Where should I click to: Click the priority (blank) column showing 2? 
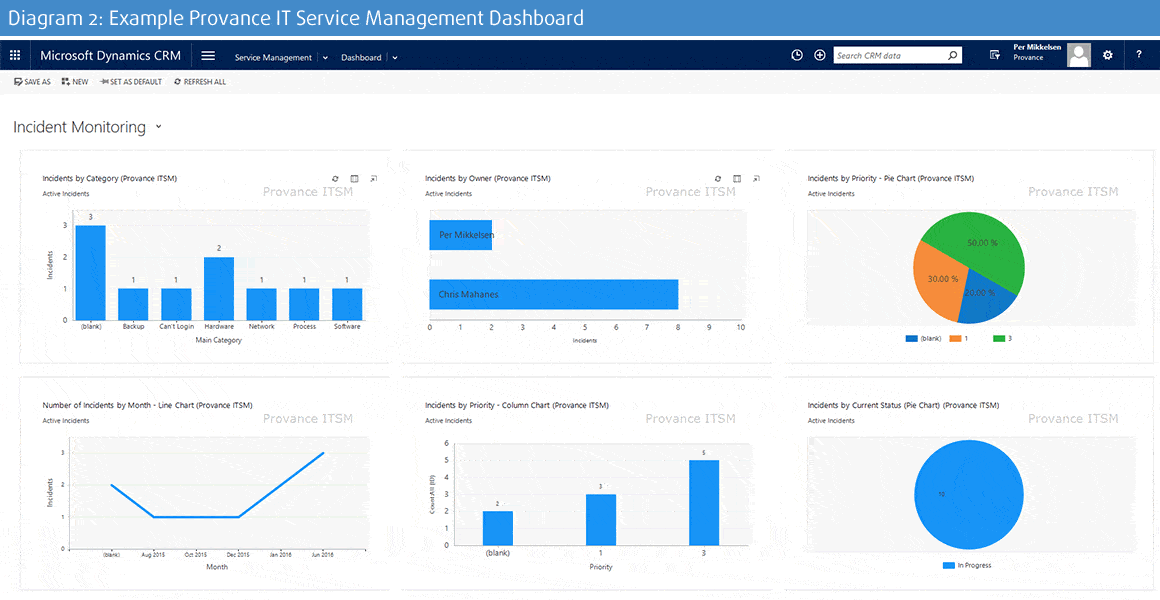click(498, 528)
